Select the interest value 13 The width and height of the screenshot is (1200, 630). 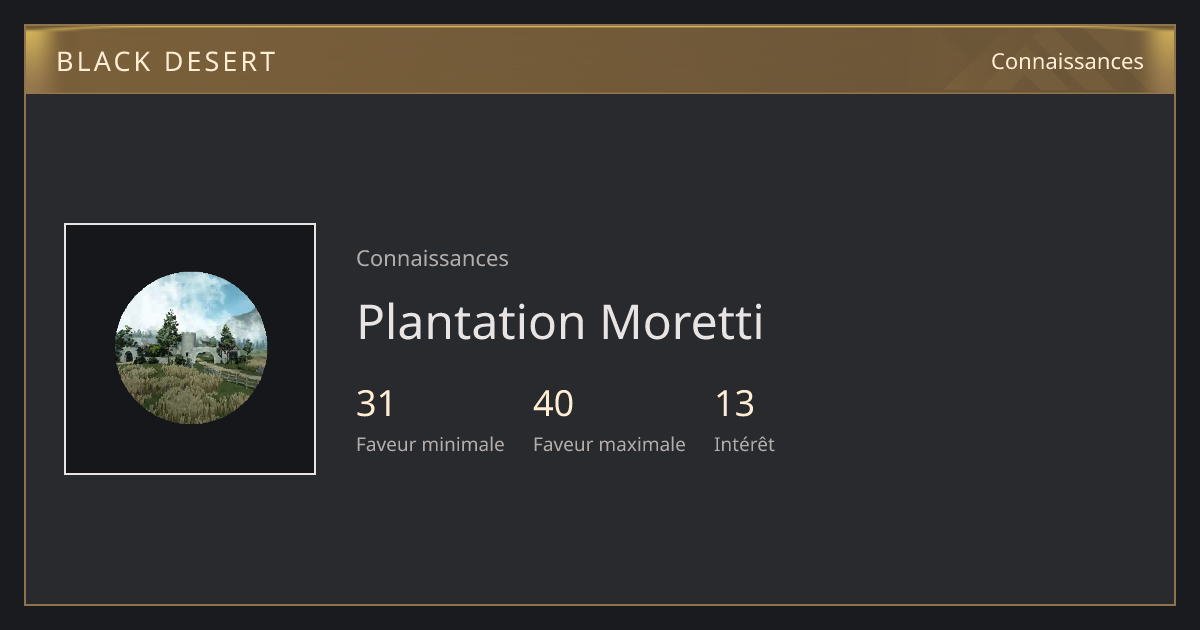(x=734, y=403)
